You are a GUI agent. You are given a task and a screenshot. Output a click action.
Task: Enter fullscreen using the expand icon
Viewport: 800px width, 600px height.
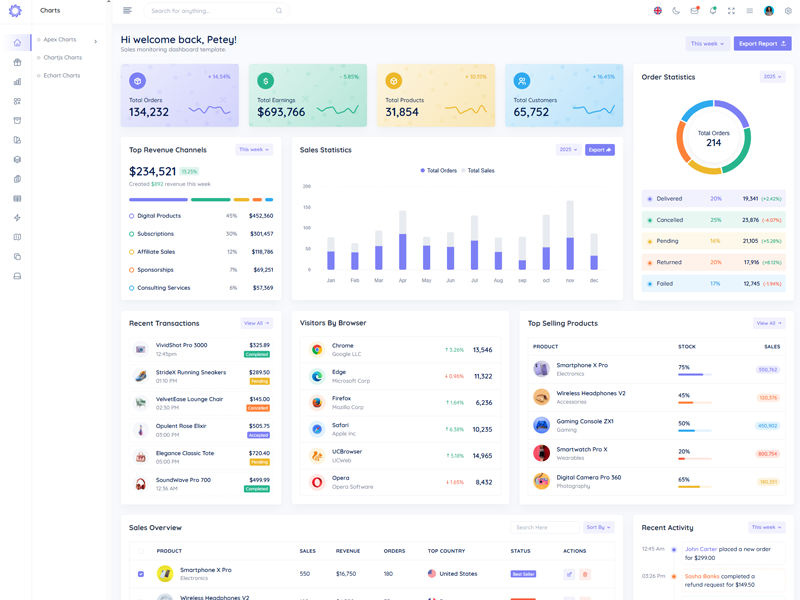tap(731, 11)
